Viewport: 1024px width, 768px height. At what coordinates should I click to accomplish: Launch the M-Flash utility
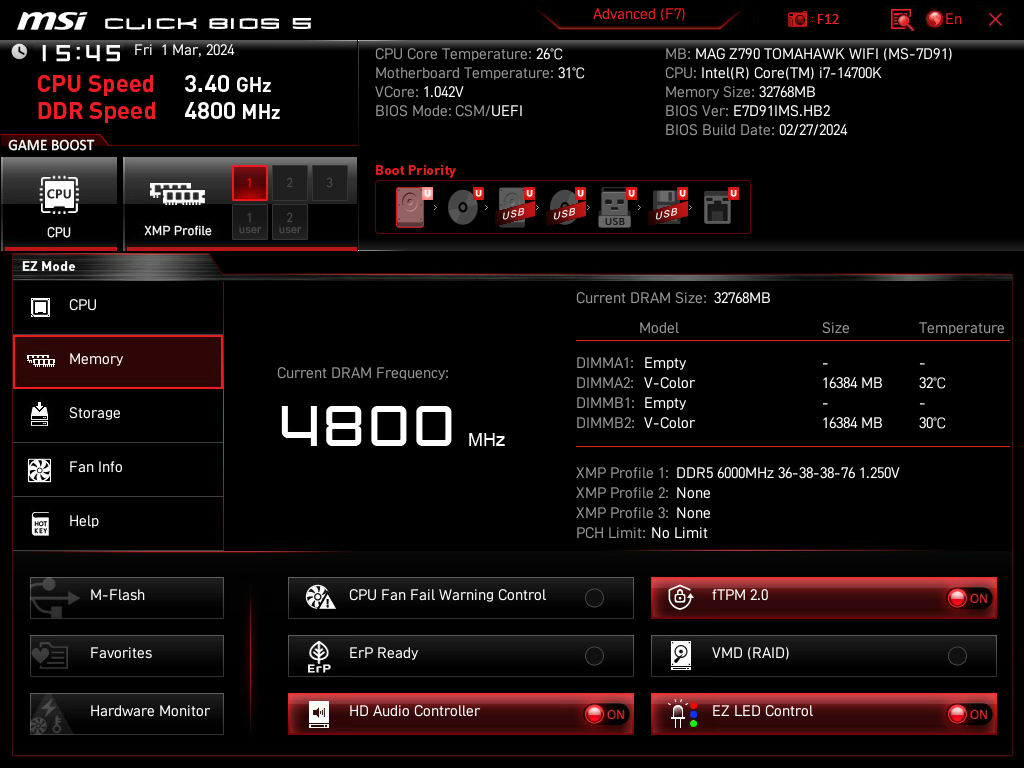127,598
